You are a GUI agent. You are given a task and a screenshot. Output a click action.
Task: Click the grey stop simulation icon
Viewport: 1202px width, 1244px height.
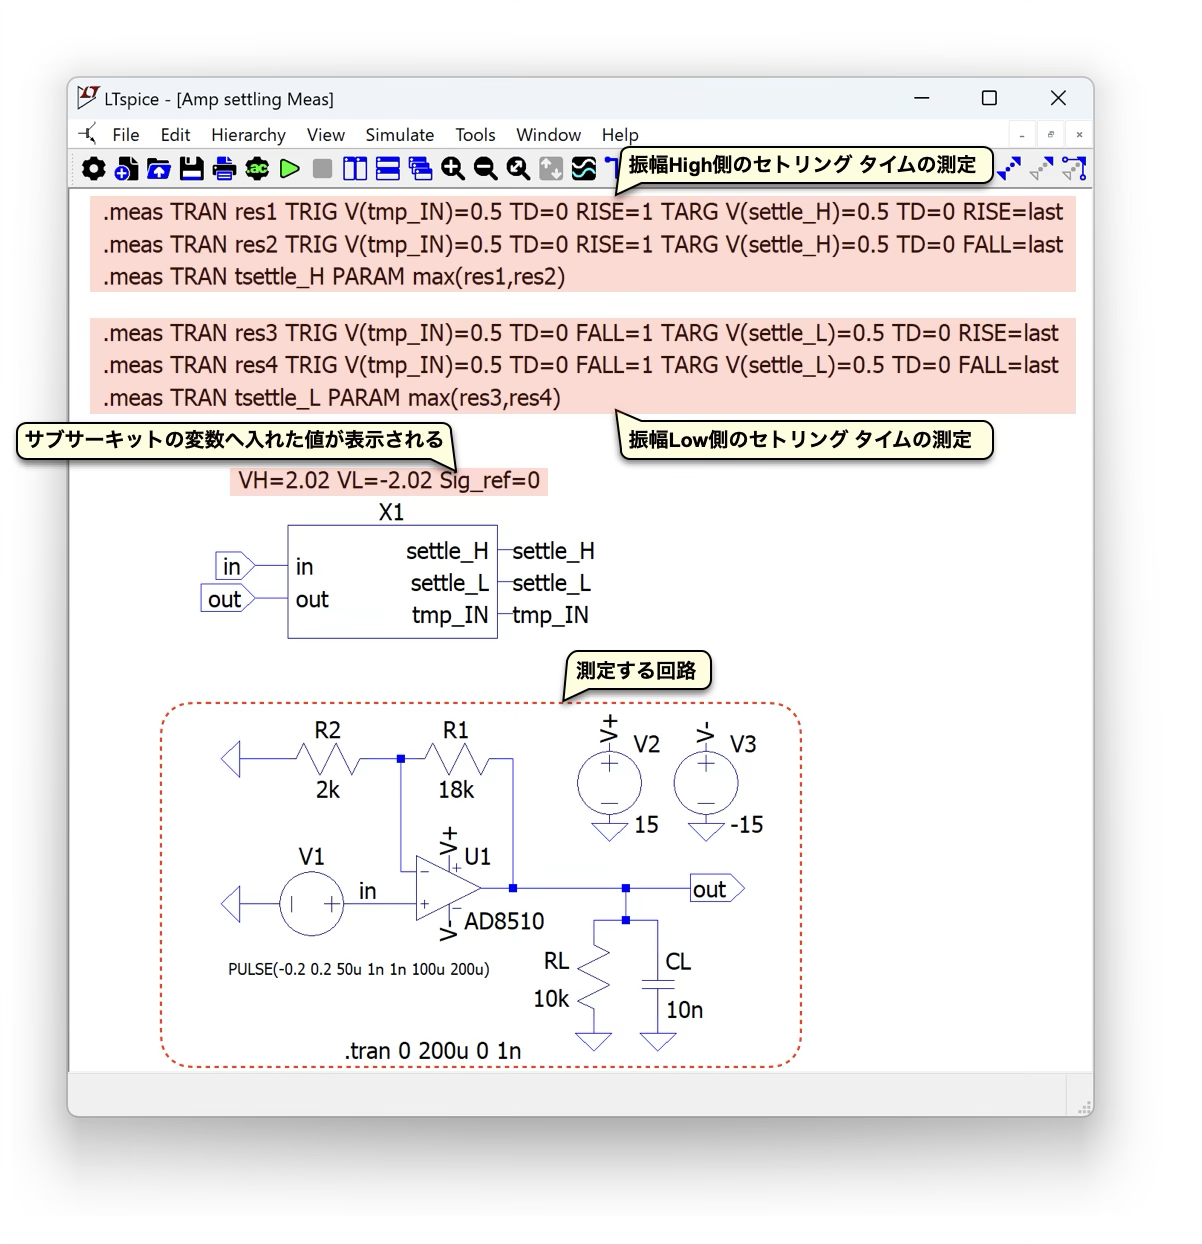click(x=322, y=169)
